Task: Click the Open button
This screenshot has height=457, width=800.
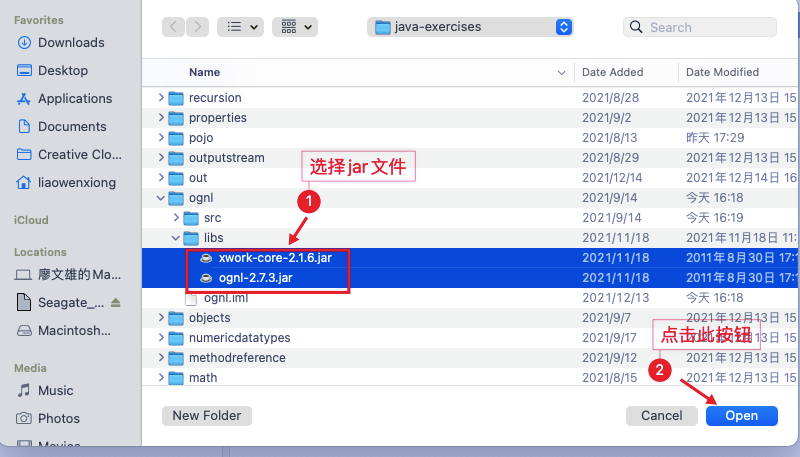Action: coord(742,416)
